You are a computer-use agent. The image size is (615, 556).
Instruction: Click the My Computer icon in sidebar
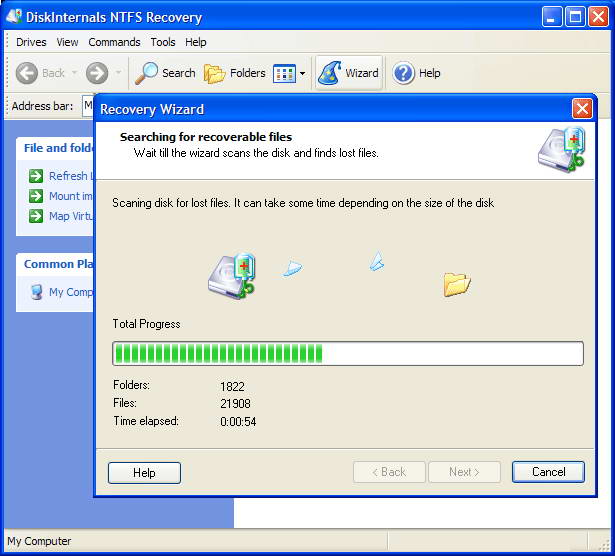tap(36, 292)
